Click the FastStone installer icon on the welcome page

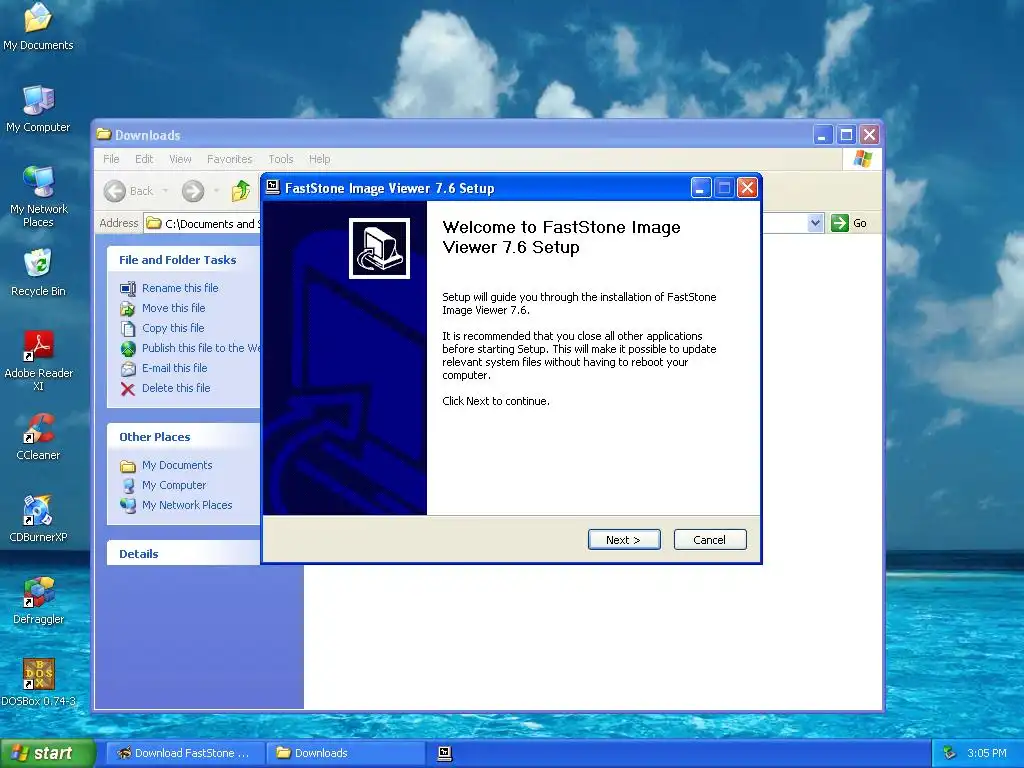coord(379,248)
